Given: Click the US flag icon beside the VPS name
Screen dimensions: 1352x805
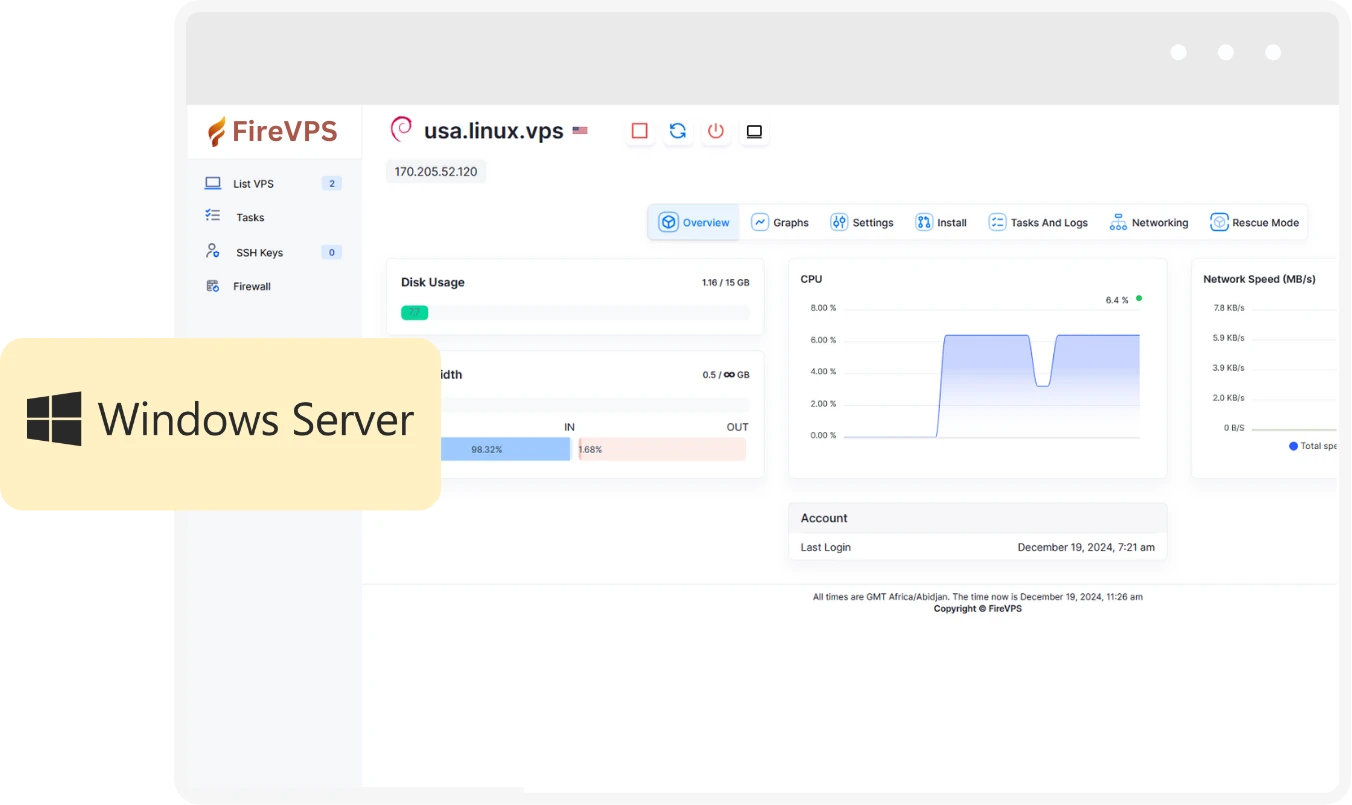Looking at the screenshot, I should [x=580, y=130].
